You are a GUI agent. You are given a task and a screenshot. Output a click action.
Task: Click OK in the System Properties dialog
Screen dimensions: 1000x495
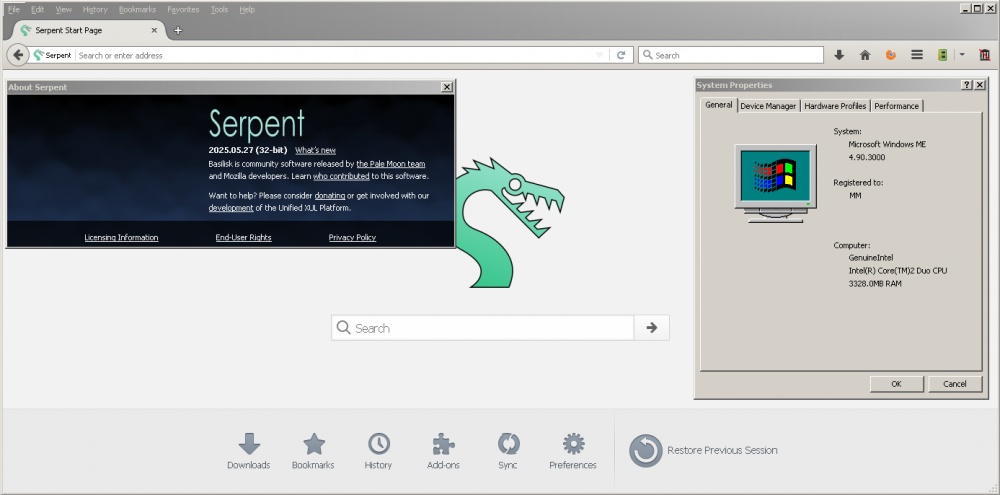pyautogui.click(x=895, y=383)
